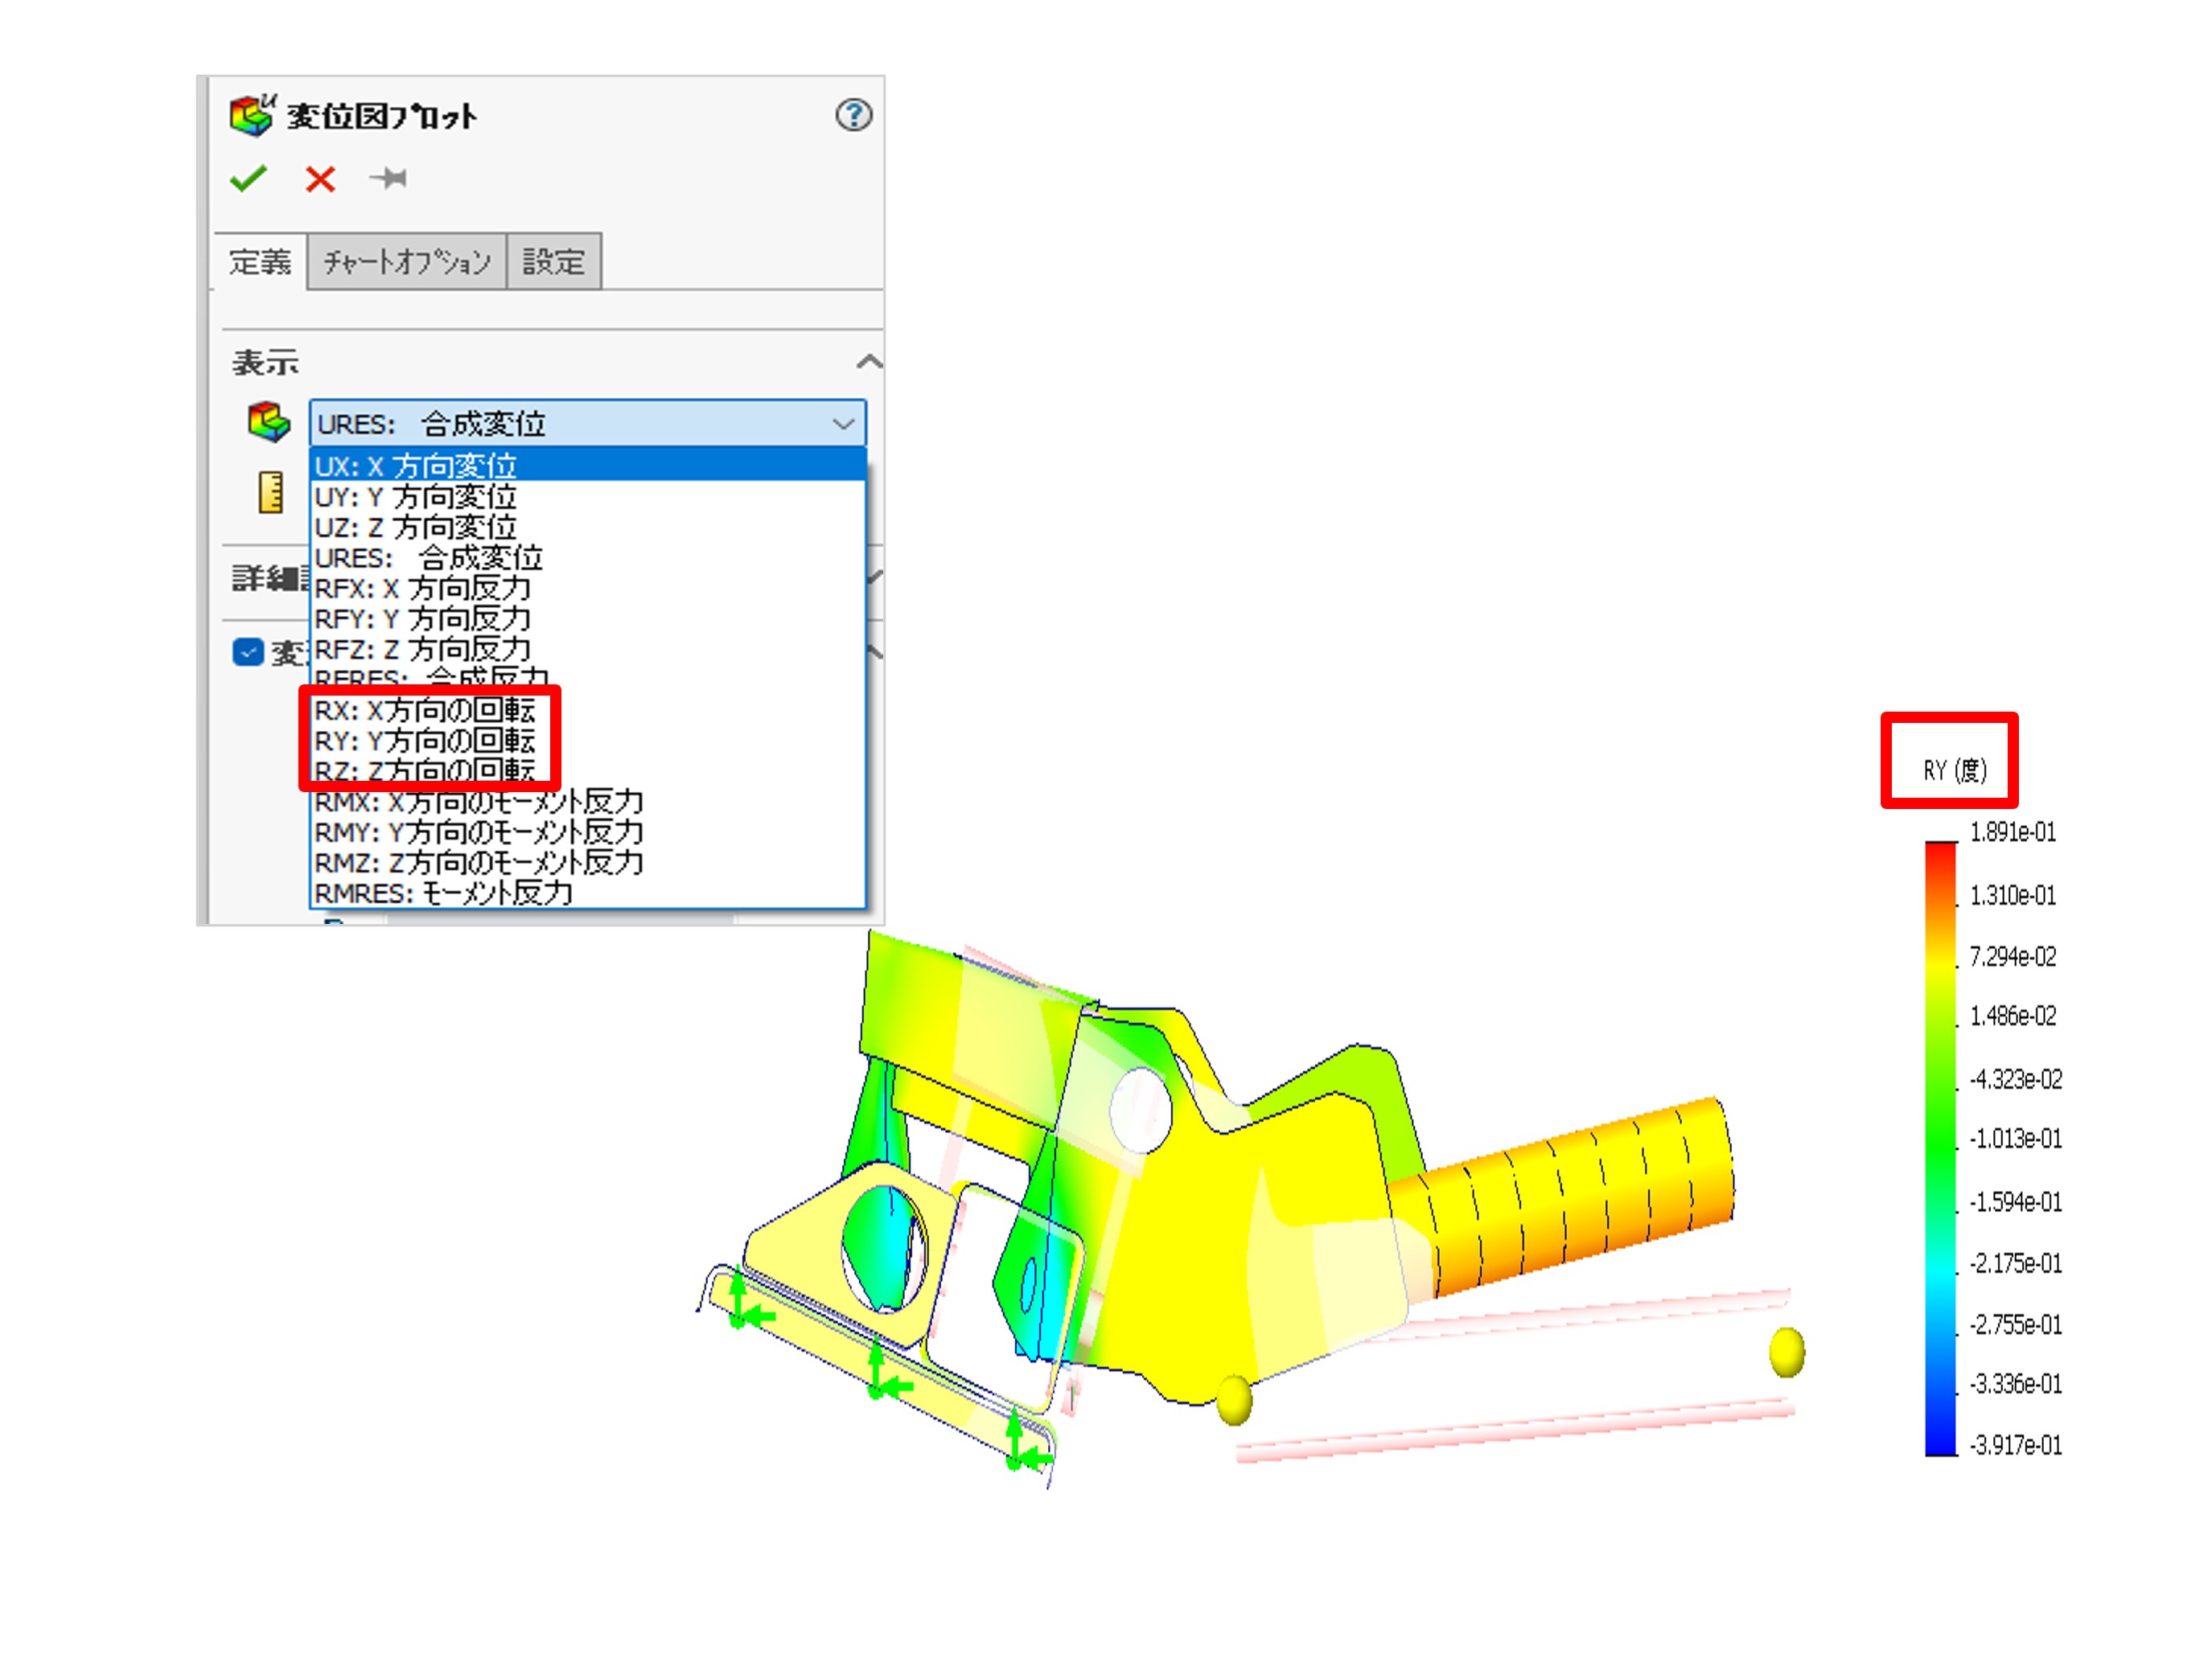Click the red X cancel icon
The image size is (2212, 1659).
(x=320, y=180)
